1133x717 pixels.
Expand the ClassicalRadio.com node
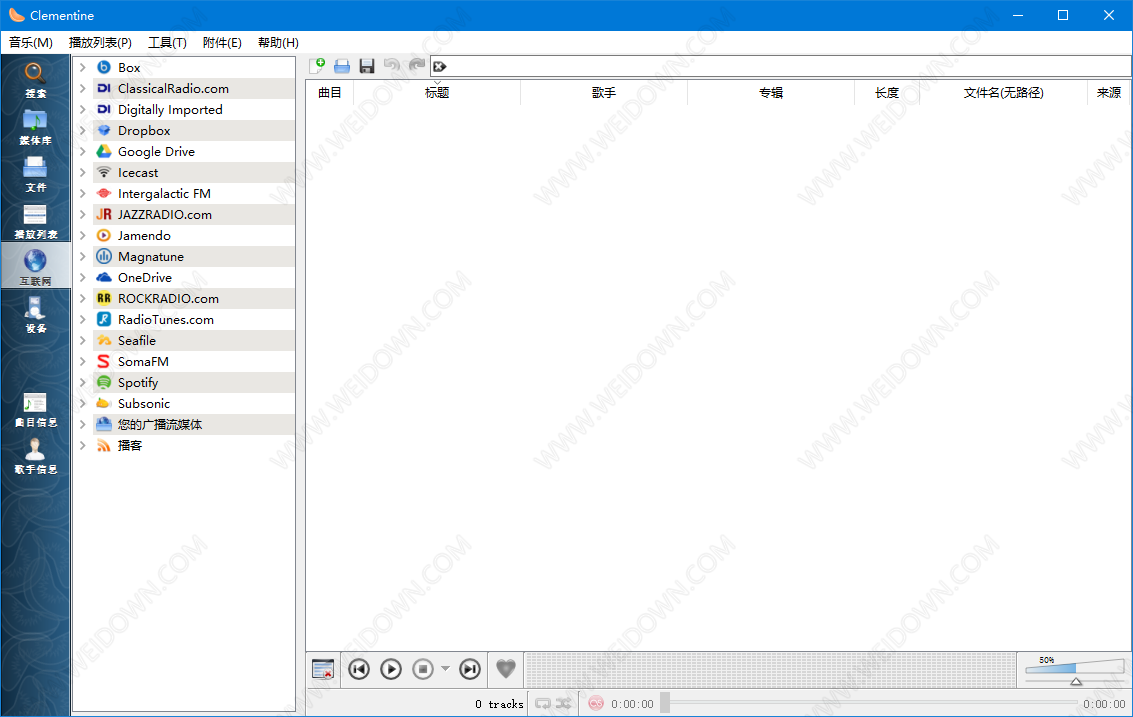82,88
